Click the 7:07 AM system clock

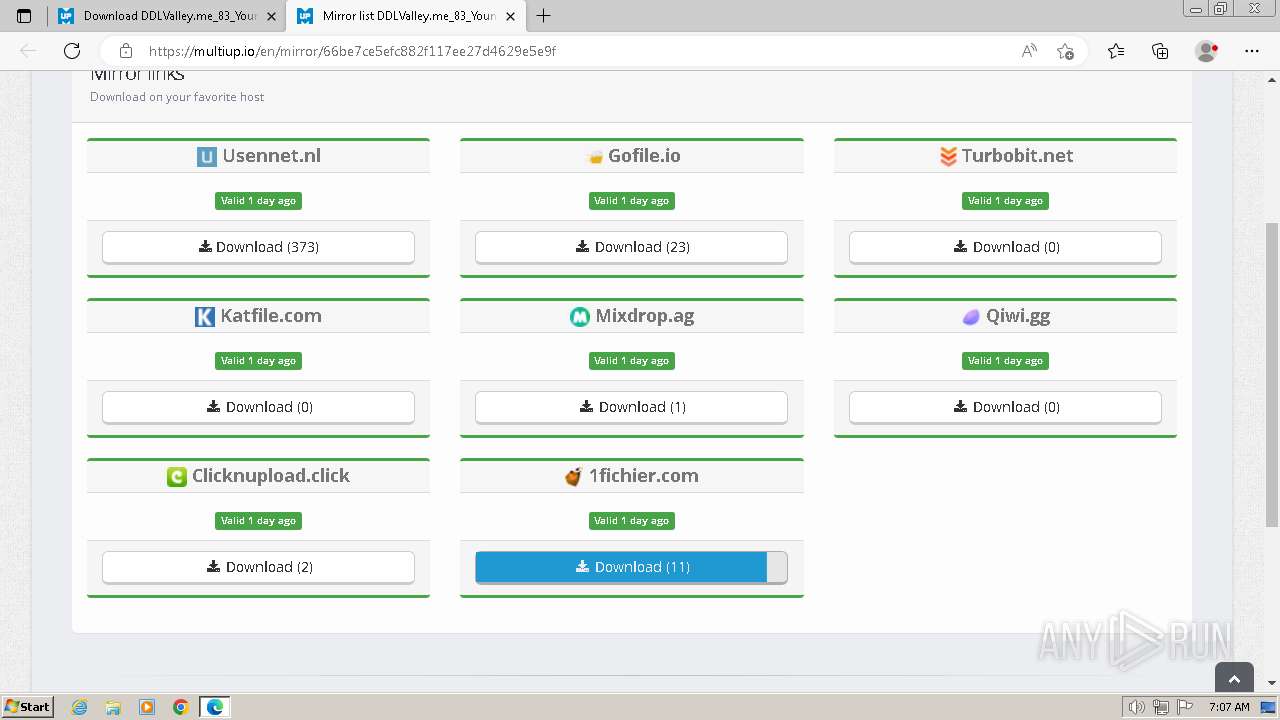pos(1229,707)
